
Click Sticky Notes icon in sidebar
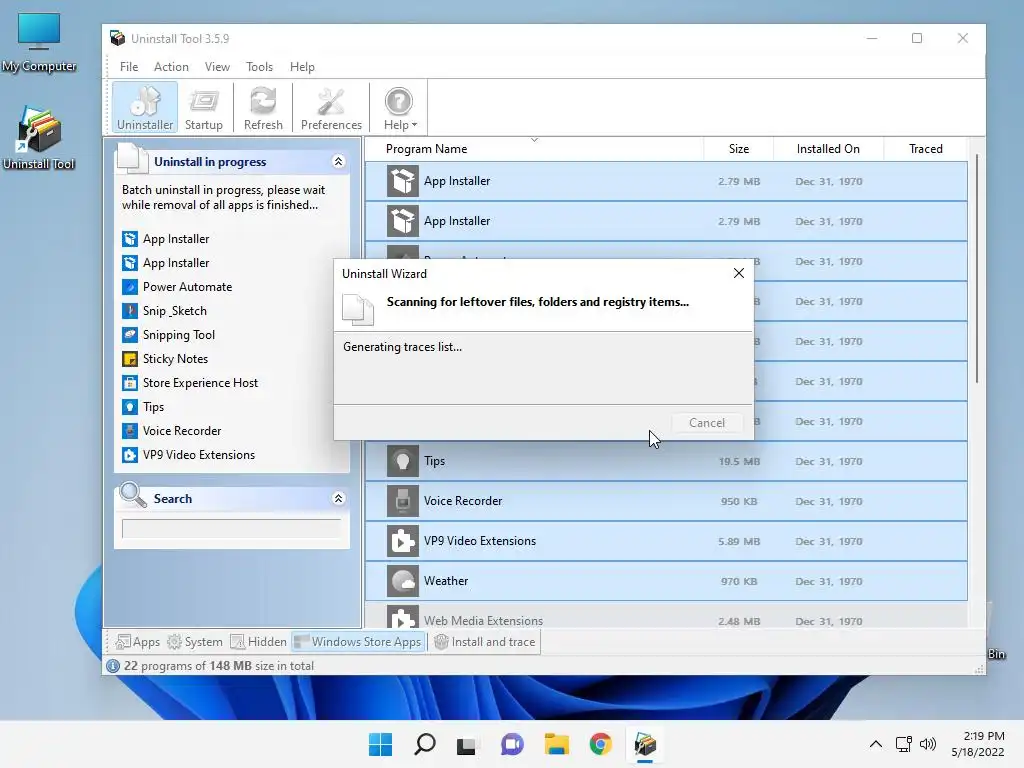[130, 359]
